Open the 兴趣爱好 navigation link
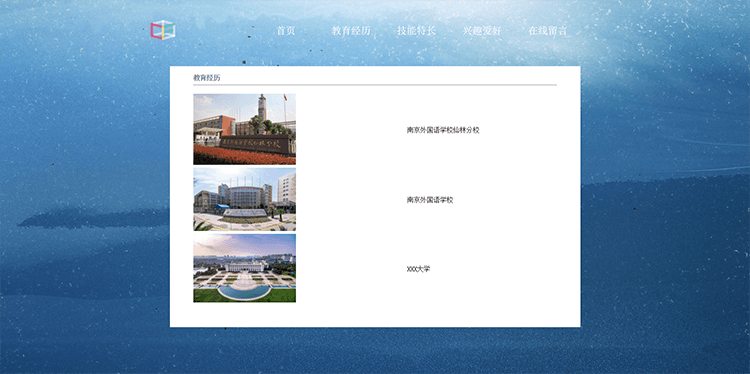 tap(482, 31)
